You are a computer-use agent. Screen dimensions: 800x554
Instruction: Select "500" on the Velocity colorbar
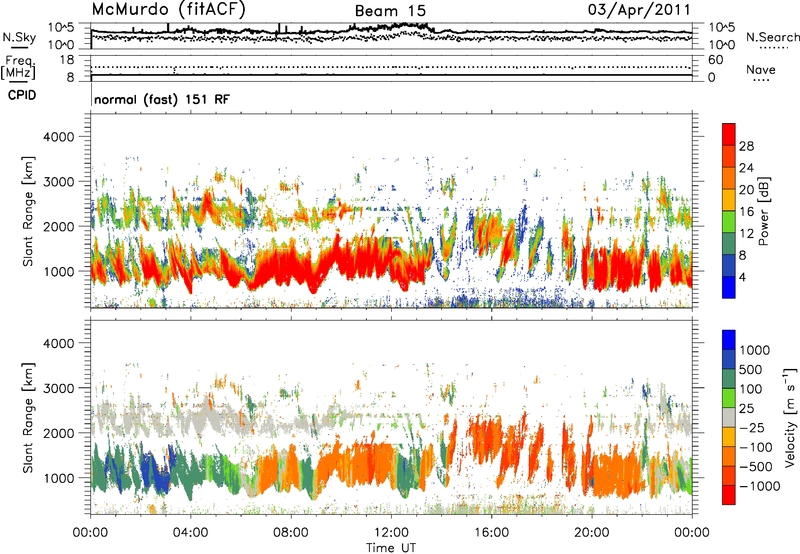(x=752, y=370)
